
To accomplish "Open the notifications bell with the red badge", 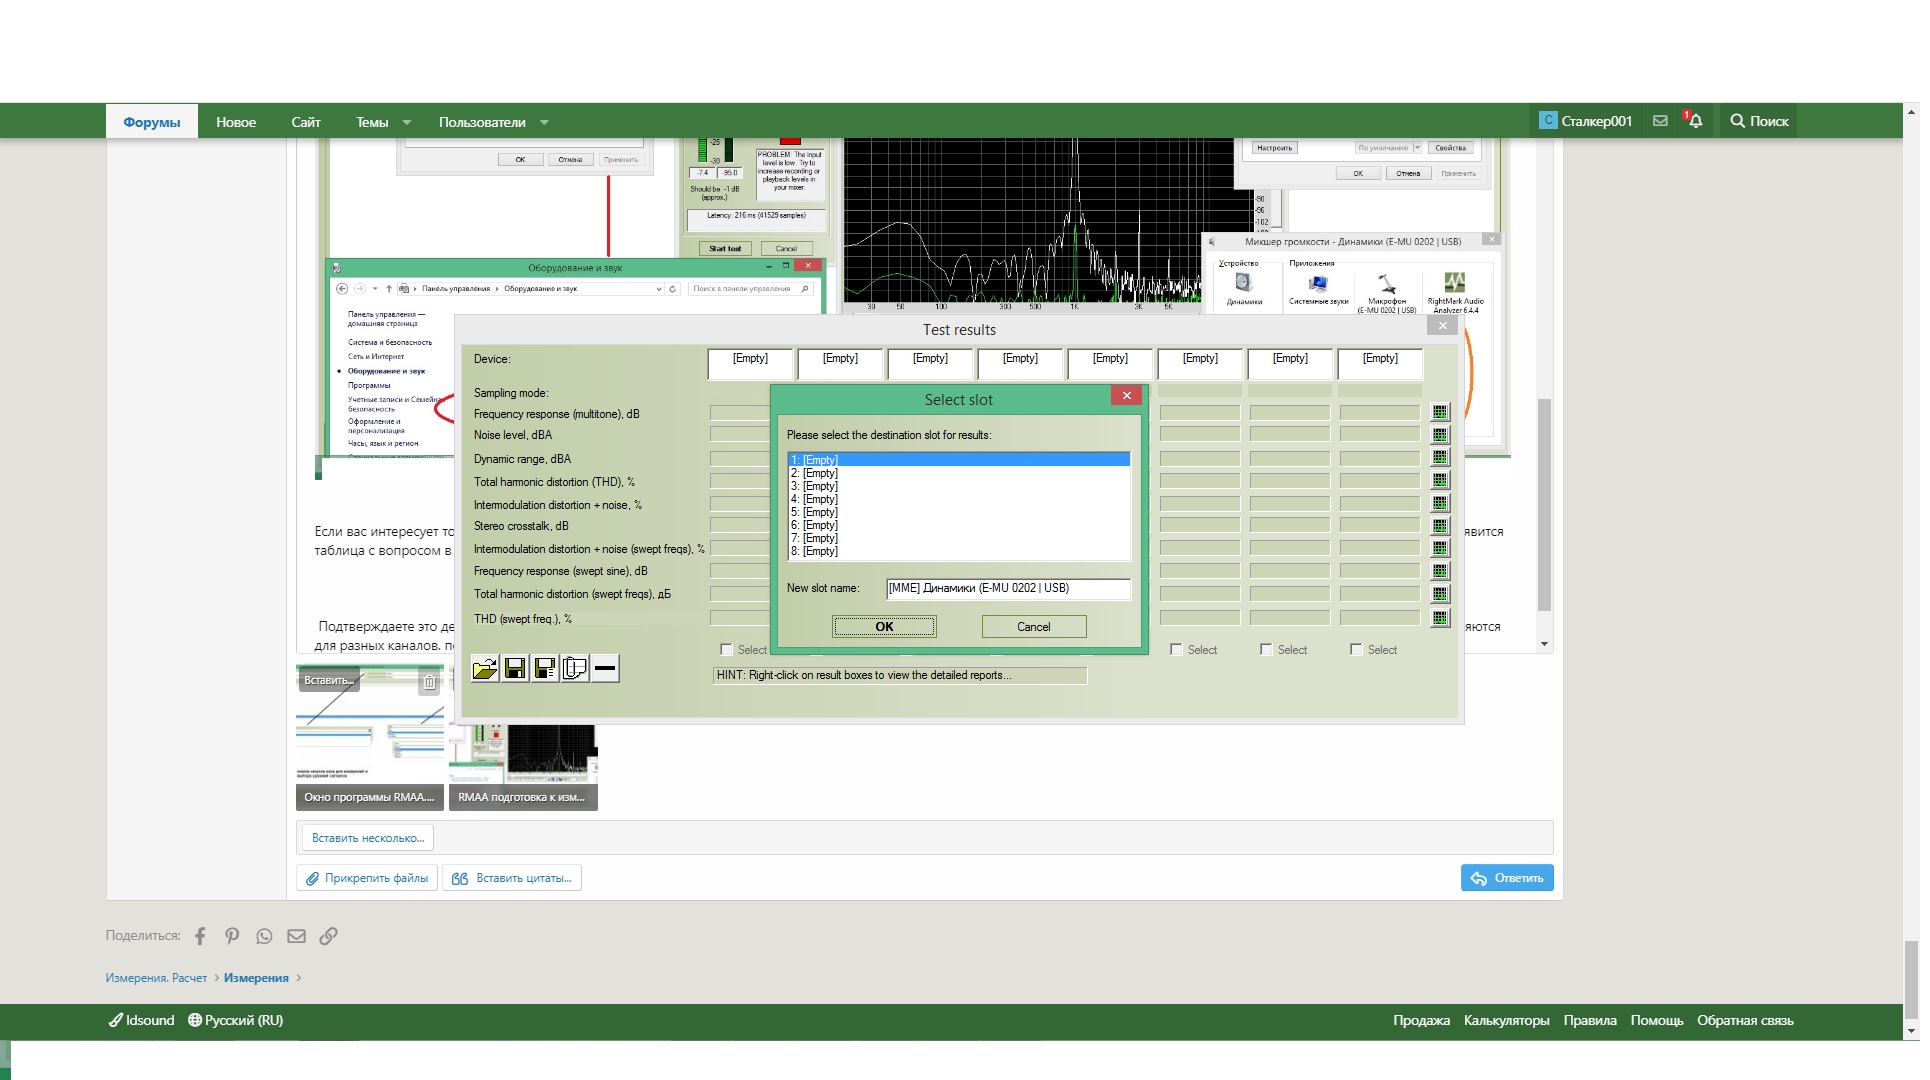I will click(x=1695, y=121).
